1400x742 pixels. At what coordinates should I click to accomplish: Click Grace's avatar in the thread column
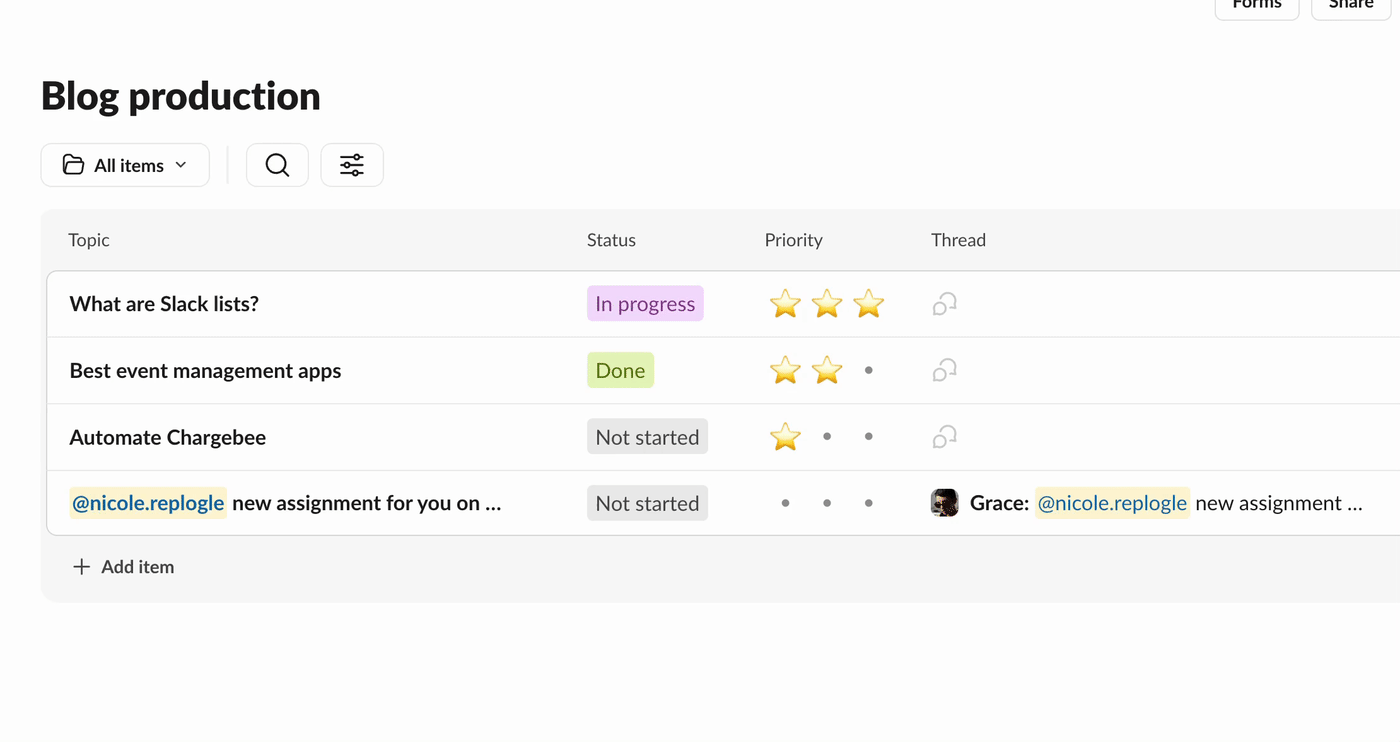(x=945, y=503)
